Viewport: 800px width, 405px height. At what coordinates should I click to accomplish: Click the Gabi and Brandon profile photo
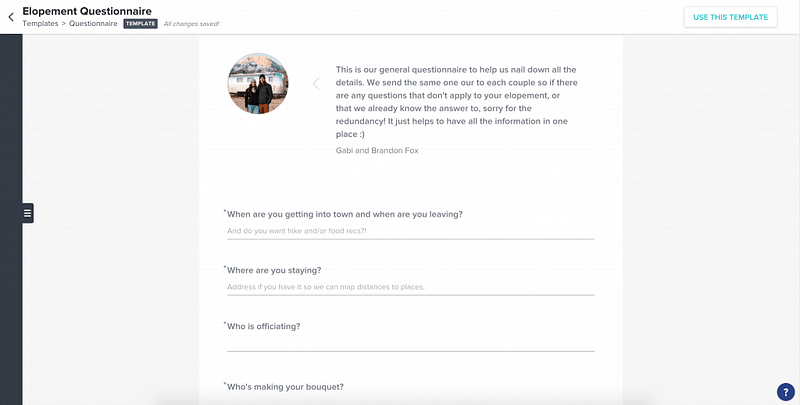[258, 84]
